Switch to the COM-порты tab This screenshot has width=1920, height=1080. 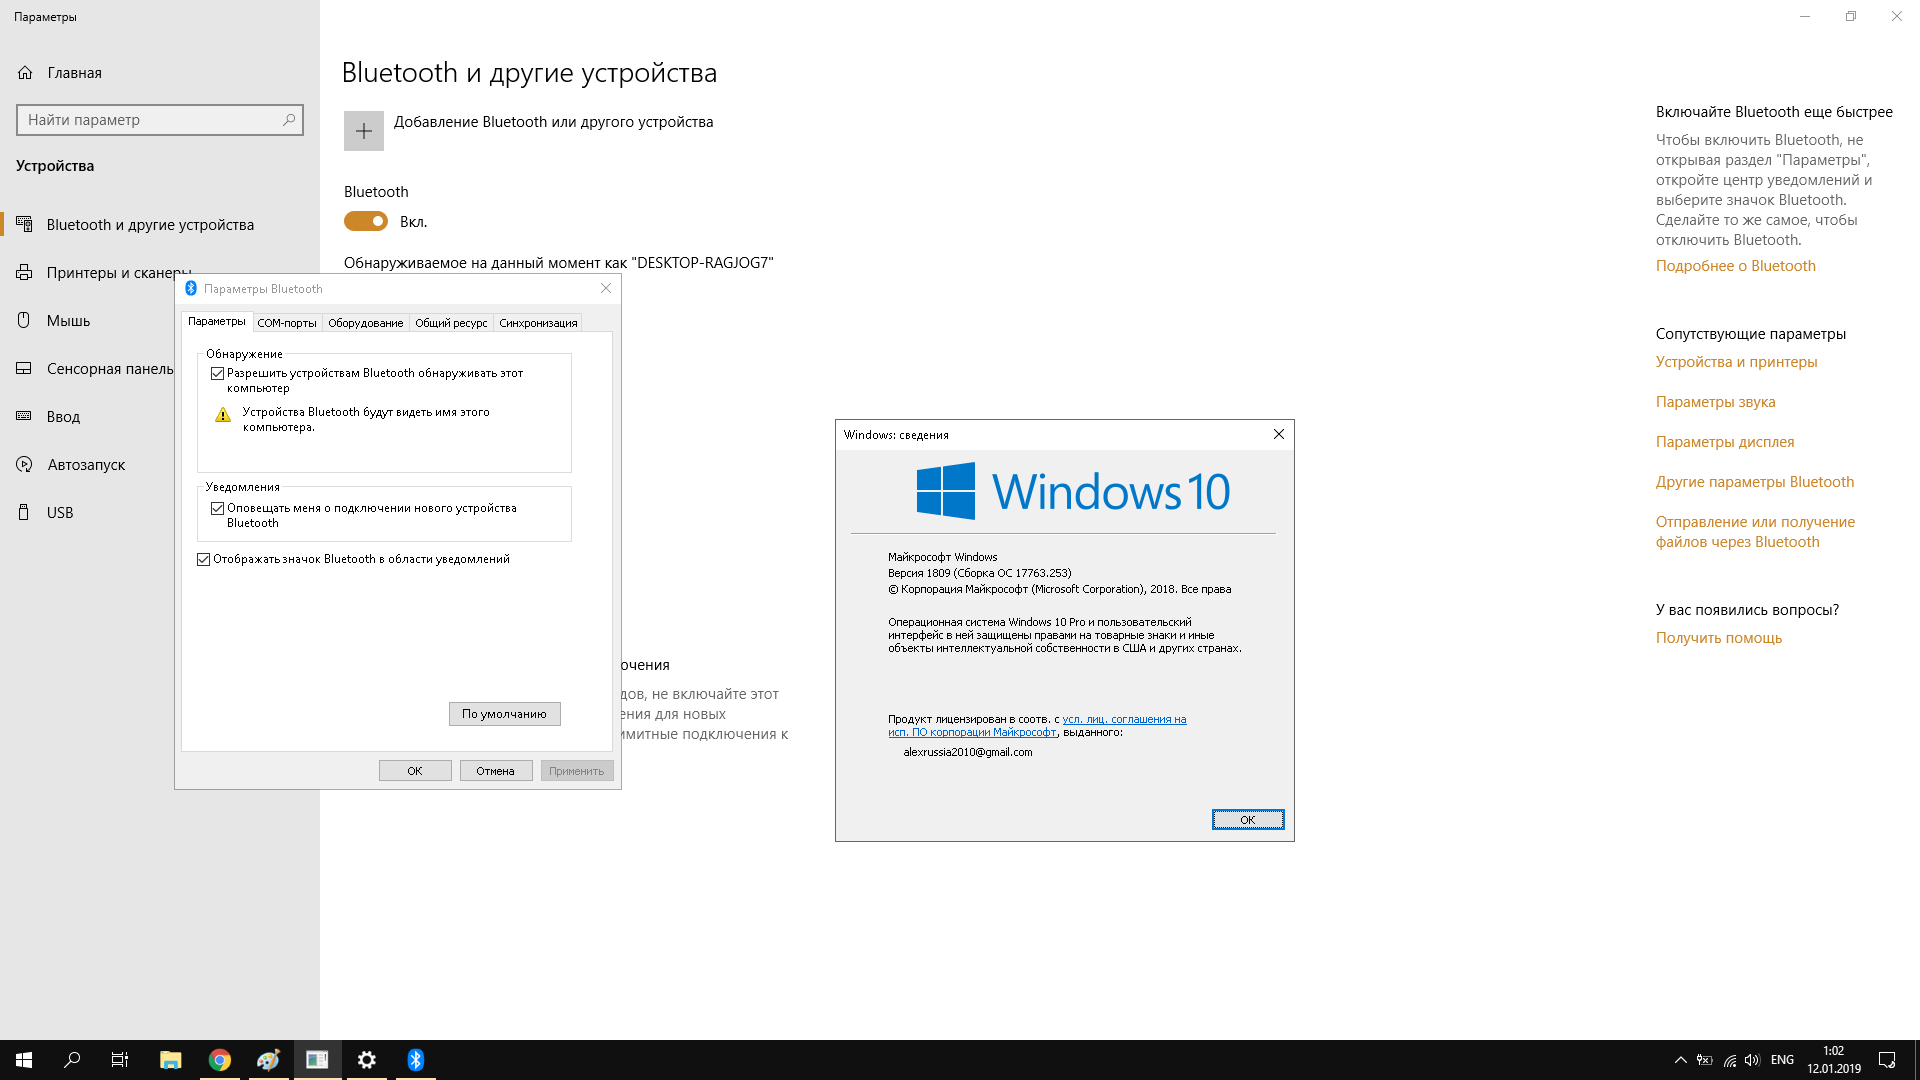pos(287,323)
